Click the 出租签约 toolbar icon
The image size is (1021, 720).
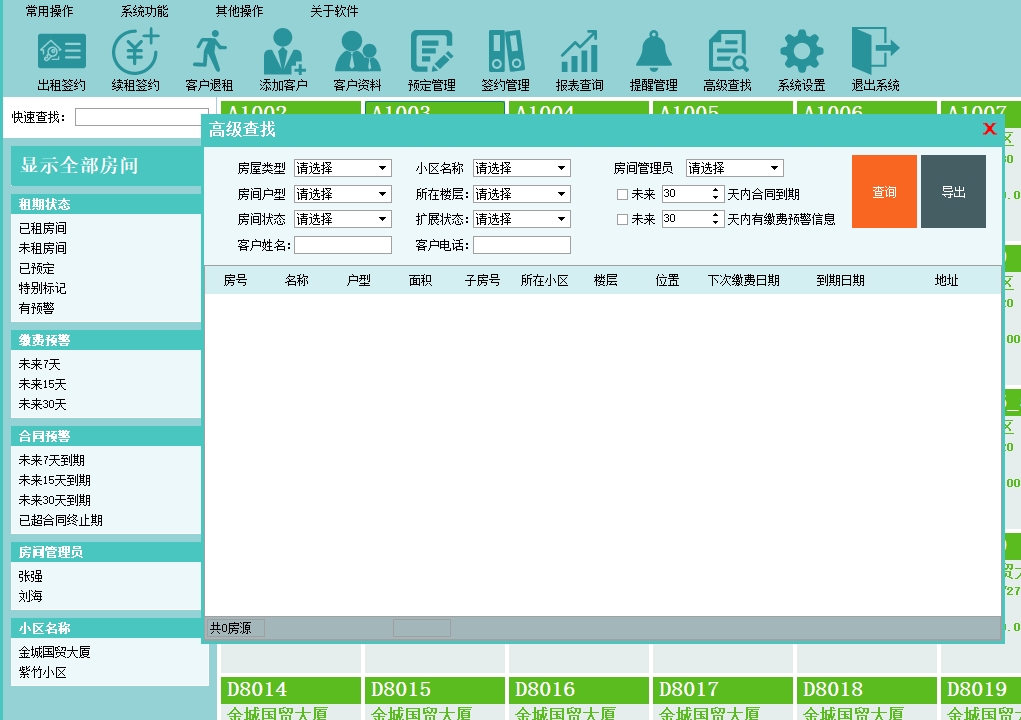(x=61, y=51)
